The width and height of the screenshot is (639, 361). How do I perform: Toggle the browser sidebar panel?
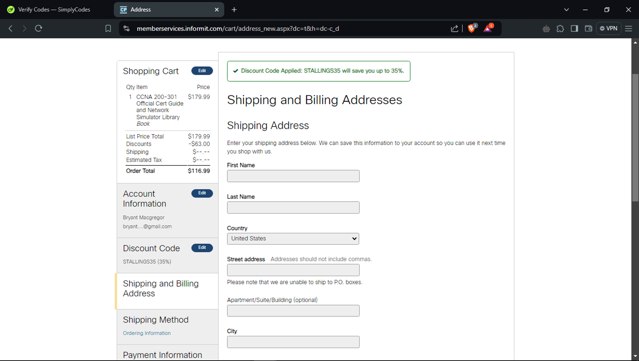point(574,29)
